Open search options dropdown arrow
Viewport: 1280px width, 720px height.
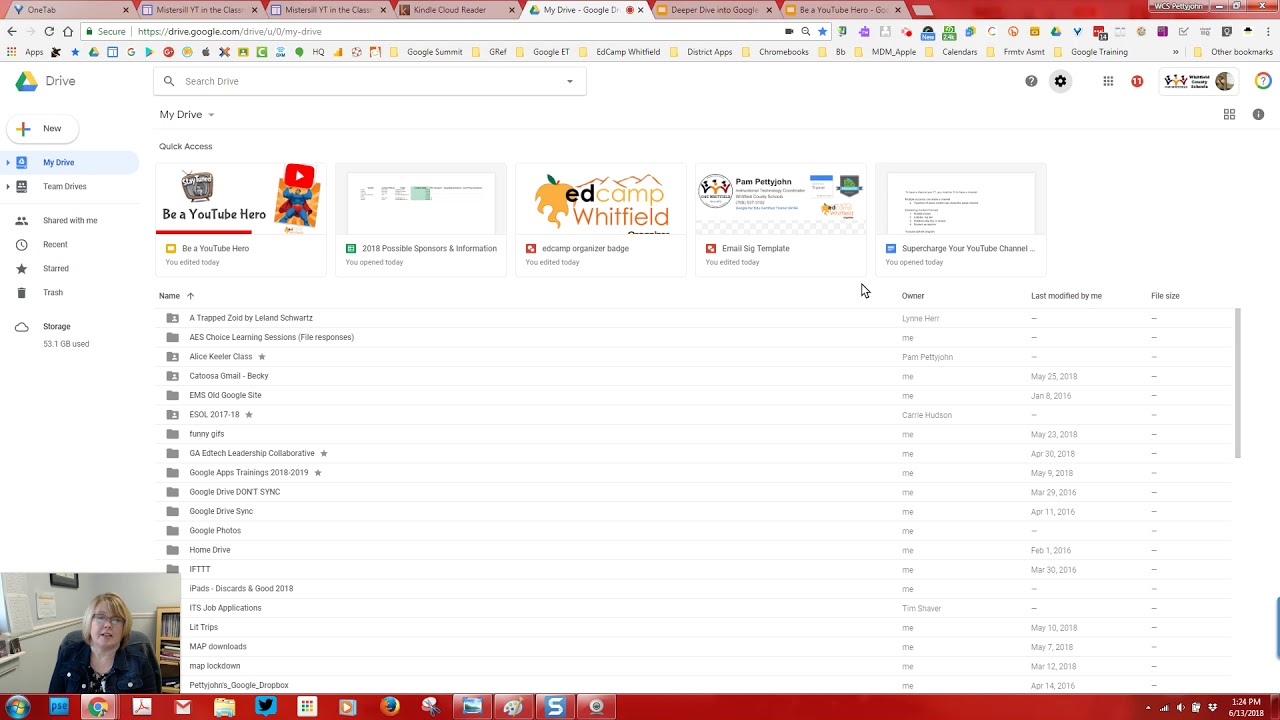point(570,81)
